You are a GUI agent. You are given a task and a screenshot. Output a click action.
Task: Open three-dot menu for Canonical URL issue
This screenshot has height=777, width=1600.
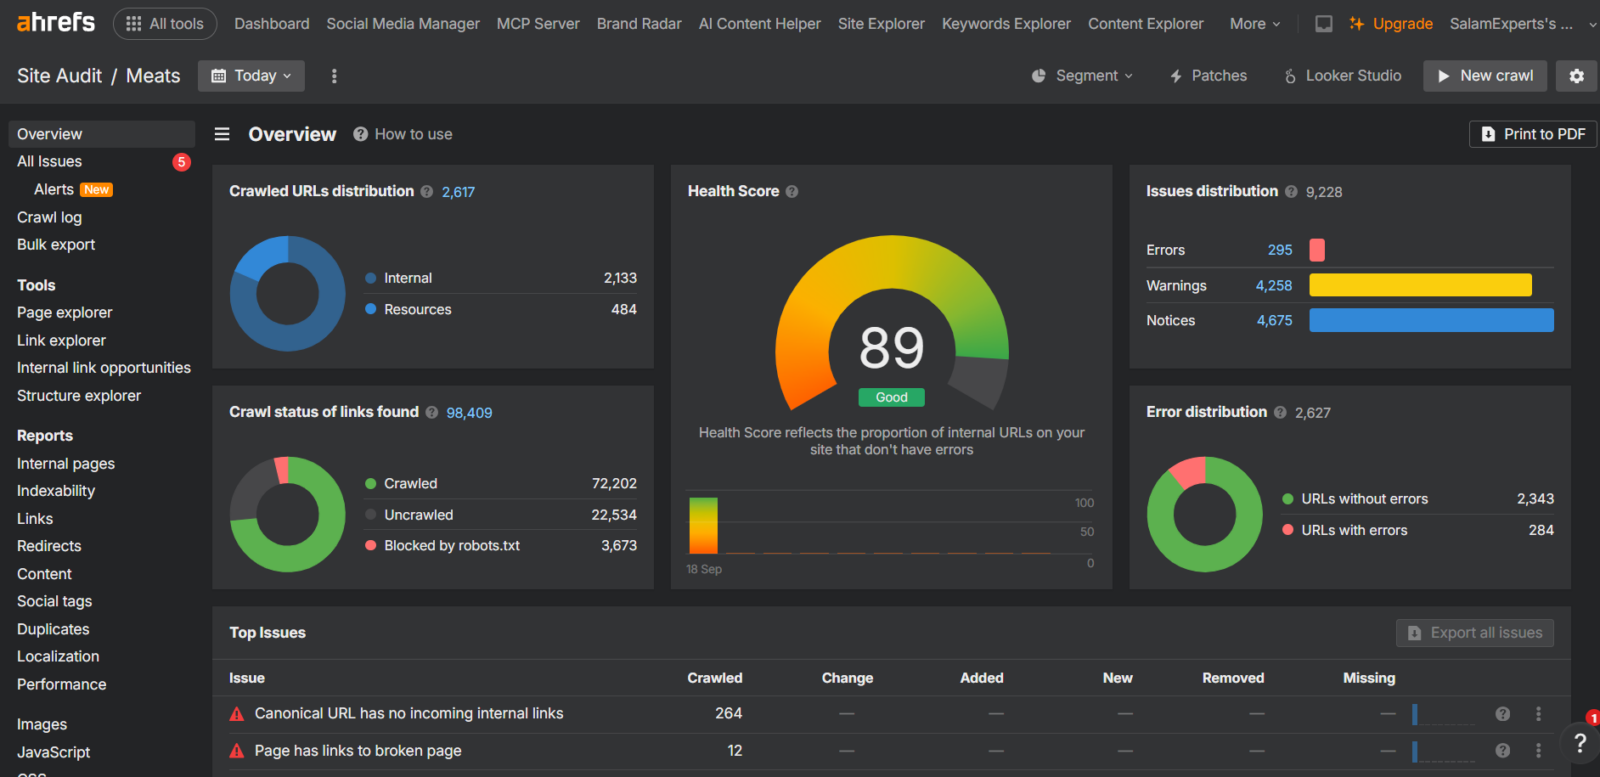click(x=1538, y=714)
